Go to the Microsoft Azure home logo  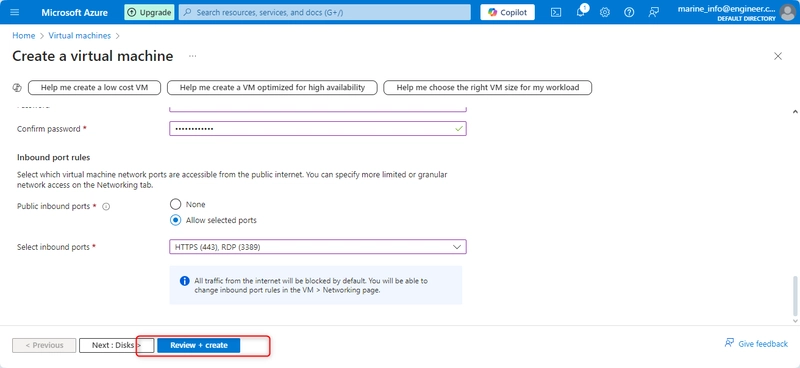point(74,12)
